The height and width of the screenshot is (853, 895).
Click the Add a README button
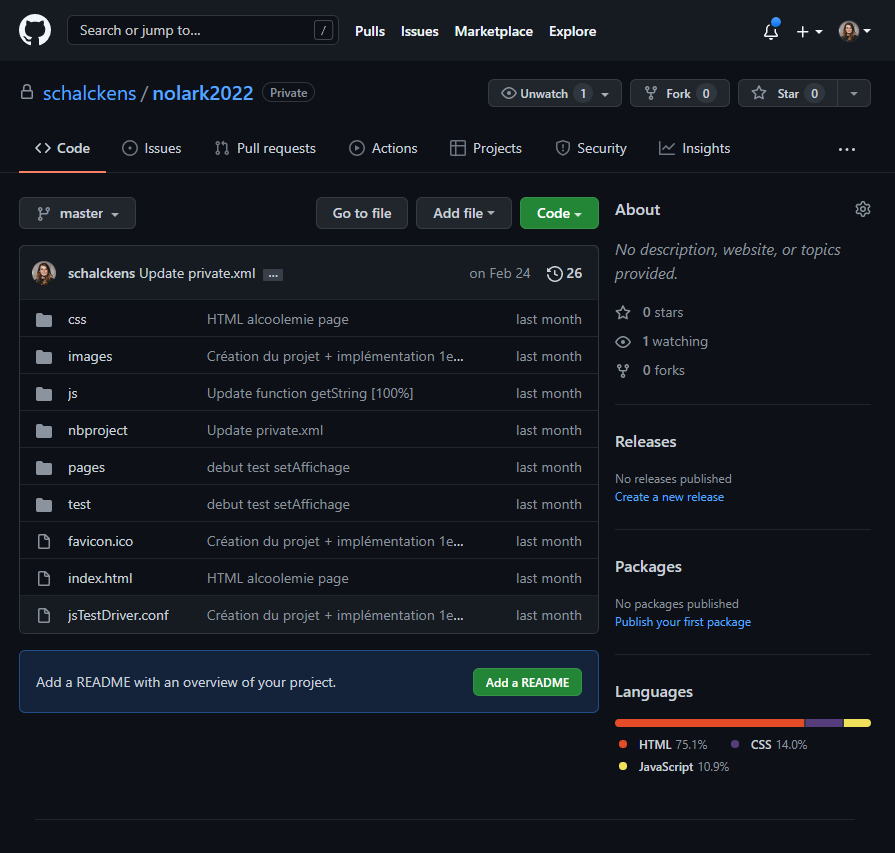point(527,682)
